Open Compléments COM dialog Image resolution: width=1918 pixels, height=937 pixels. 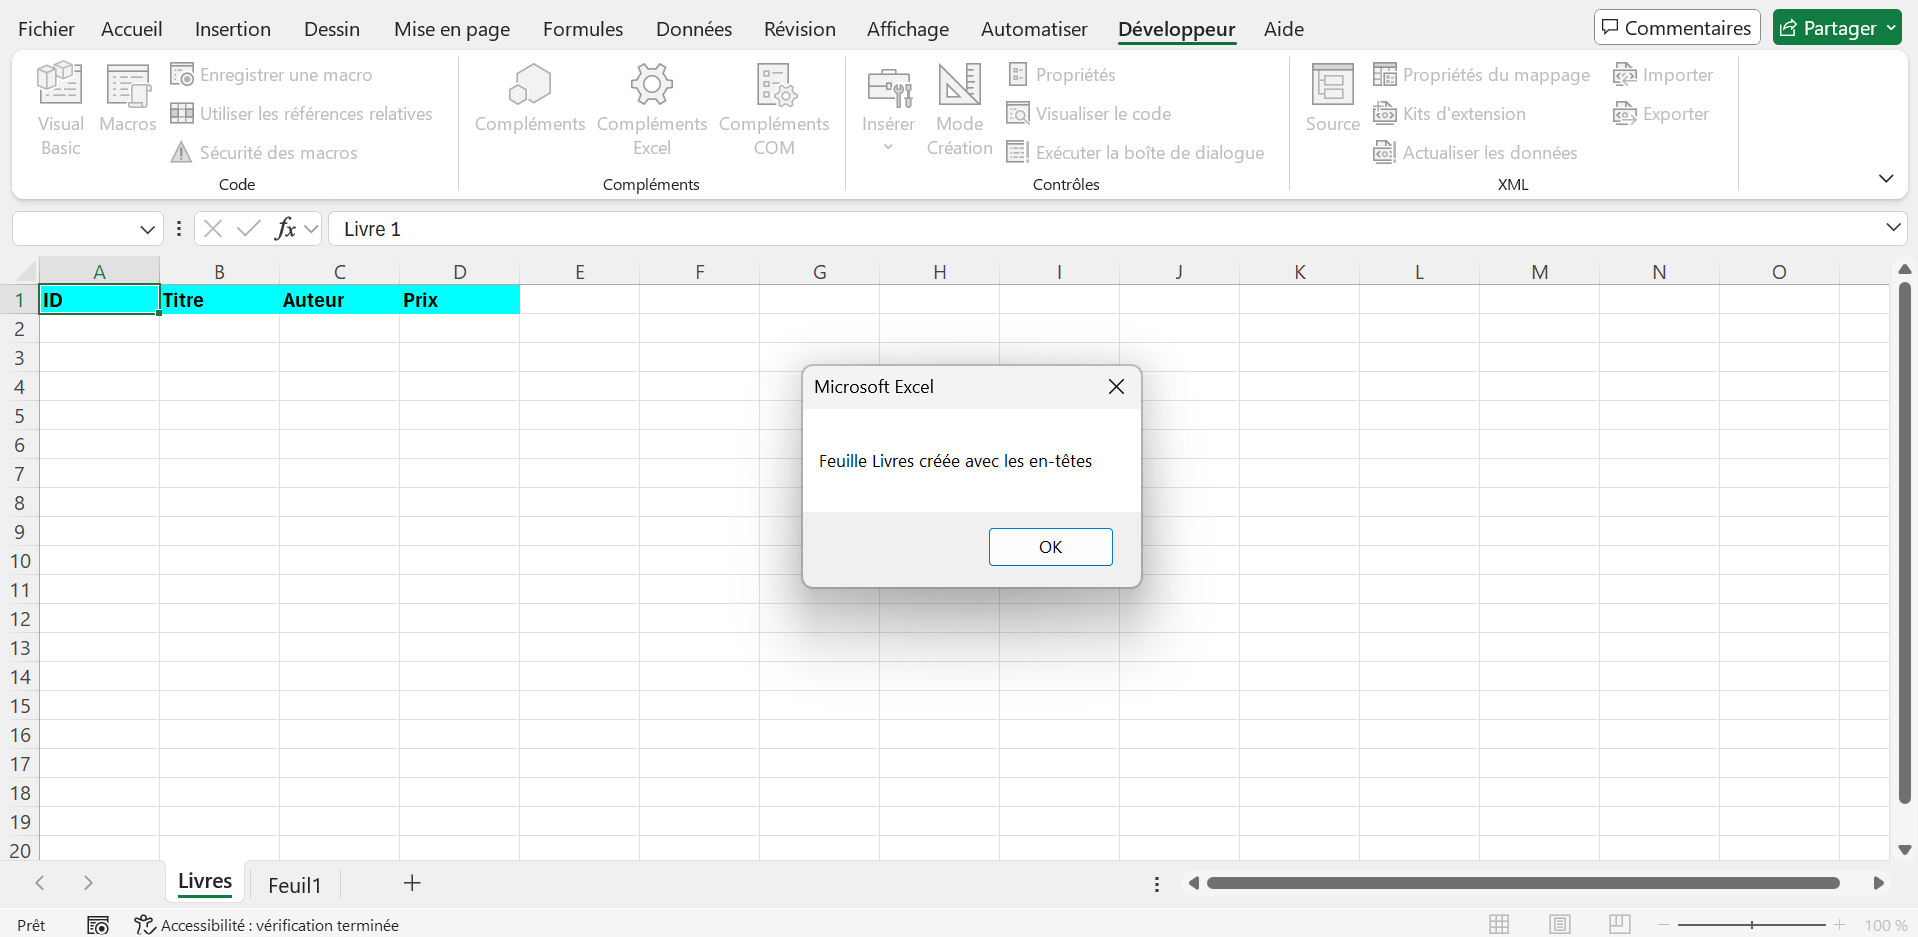coord(774,108)
